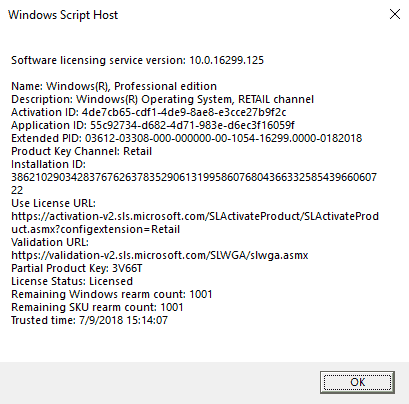409x404 pixels.
Task: Click the Installation ID label
Action: click(48, 164)
